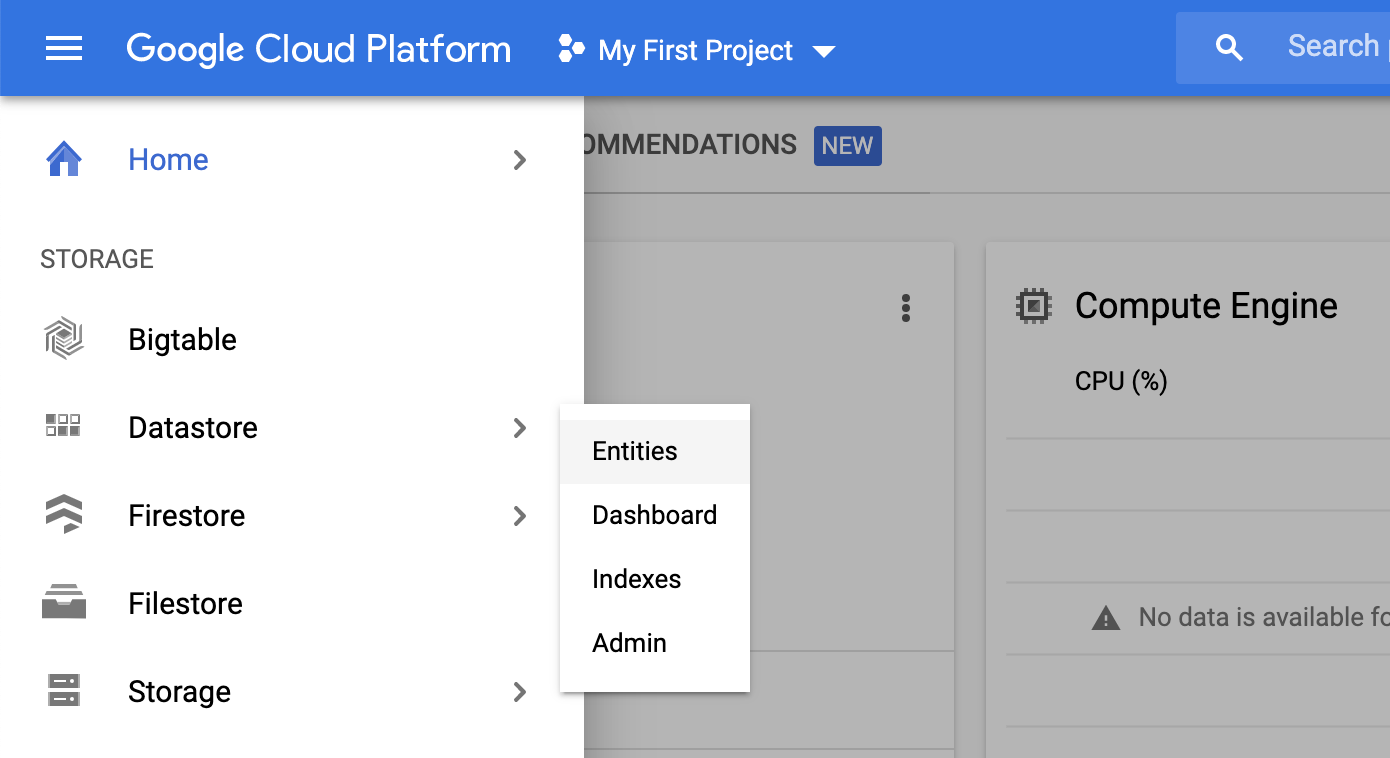The image size is (1390, 758).
Task: Click the search magnifier icon
Action: tap(1229, 48)
